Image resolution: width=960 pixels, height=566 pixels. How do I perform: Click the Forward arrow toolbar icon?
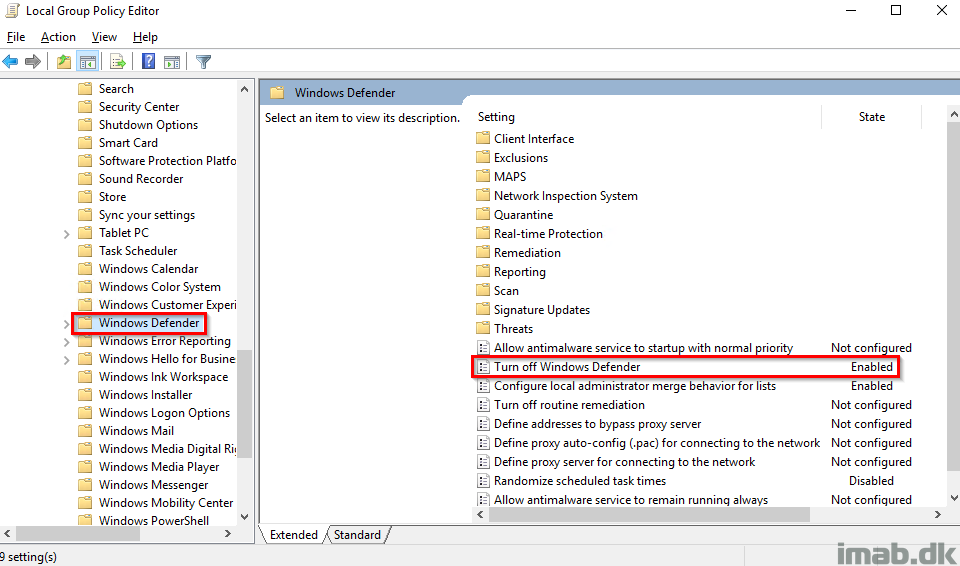[x=33, y=61]
